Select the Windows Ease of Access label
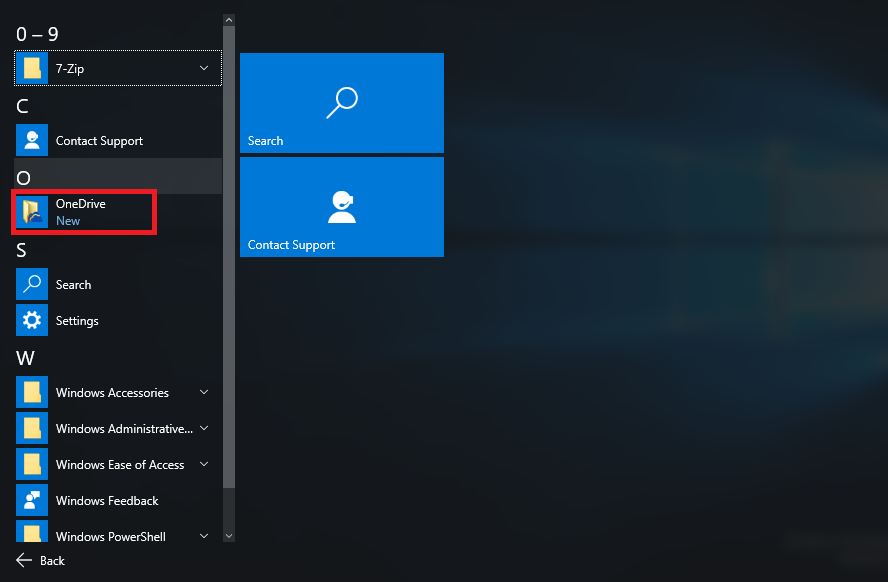Screen dimensions: 888x582 click(120, 464)
